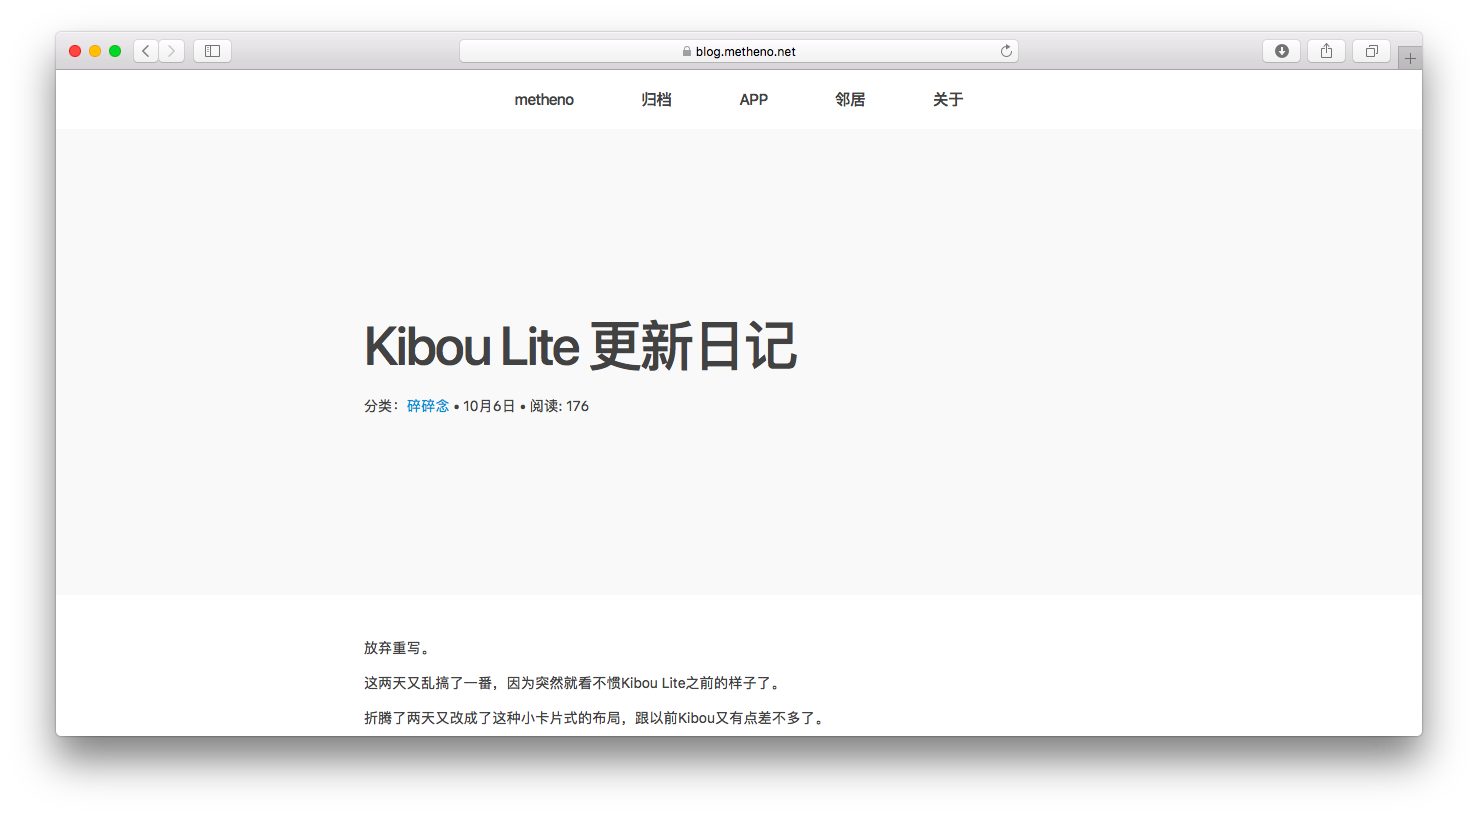Close the Safari window
The height and width of the screenshot is (816, 1478).
(x=75, y=50)
